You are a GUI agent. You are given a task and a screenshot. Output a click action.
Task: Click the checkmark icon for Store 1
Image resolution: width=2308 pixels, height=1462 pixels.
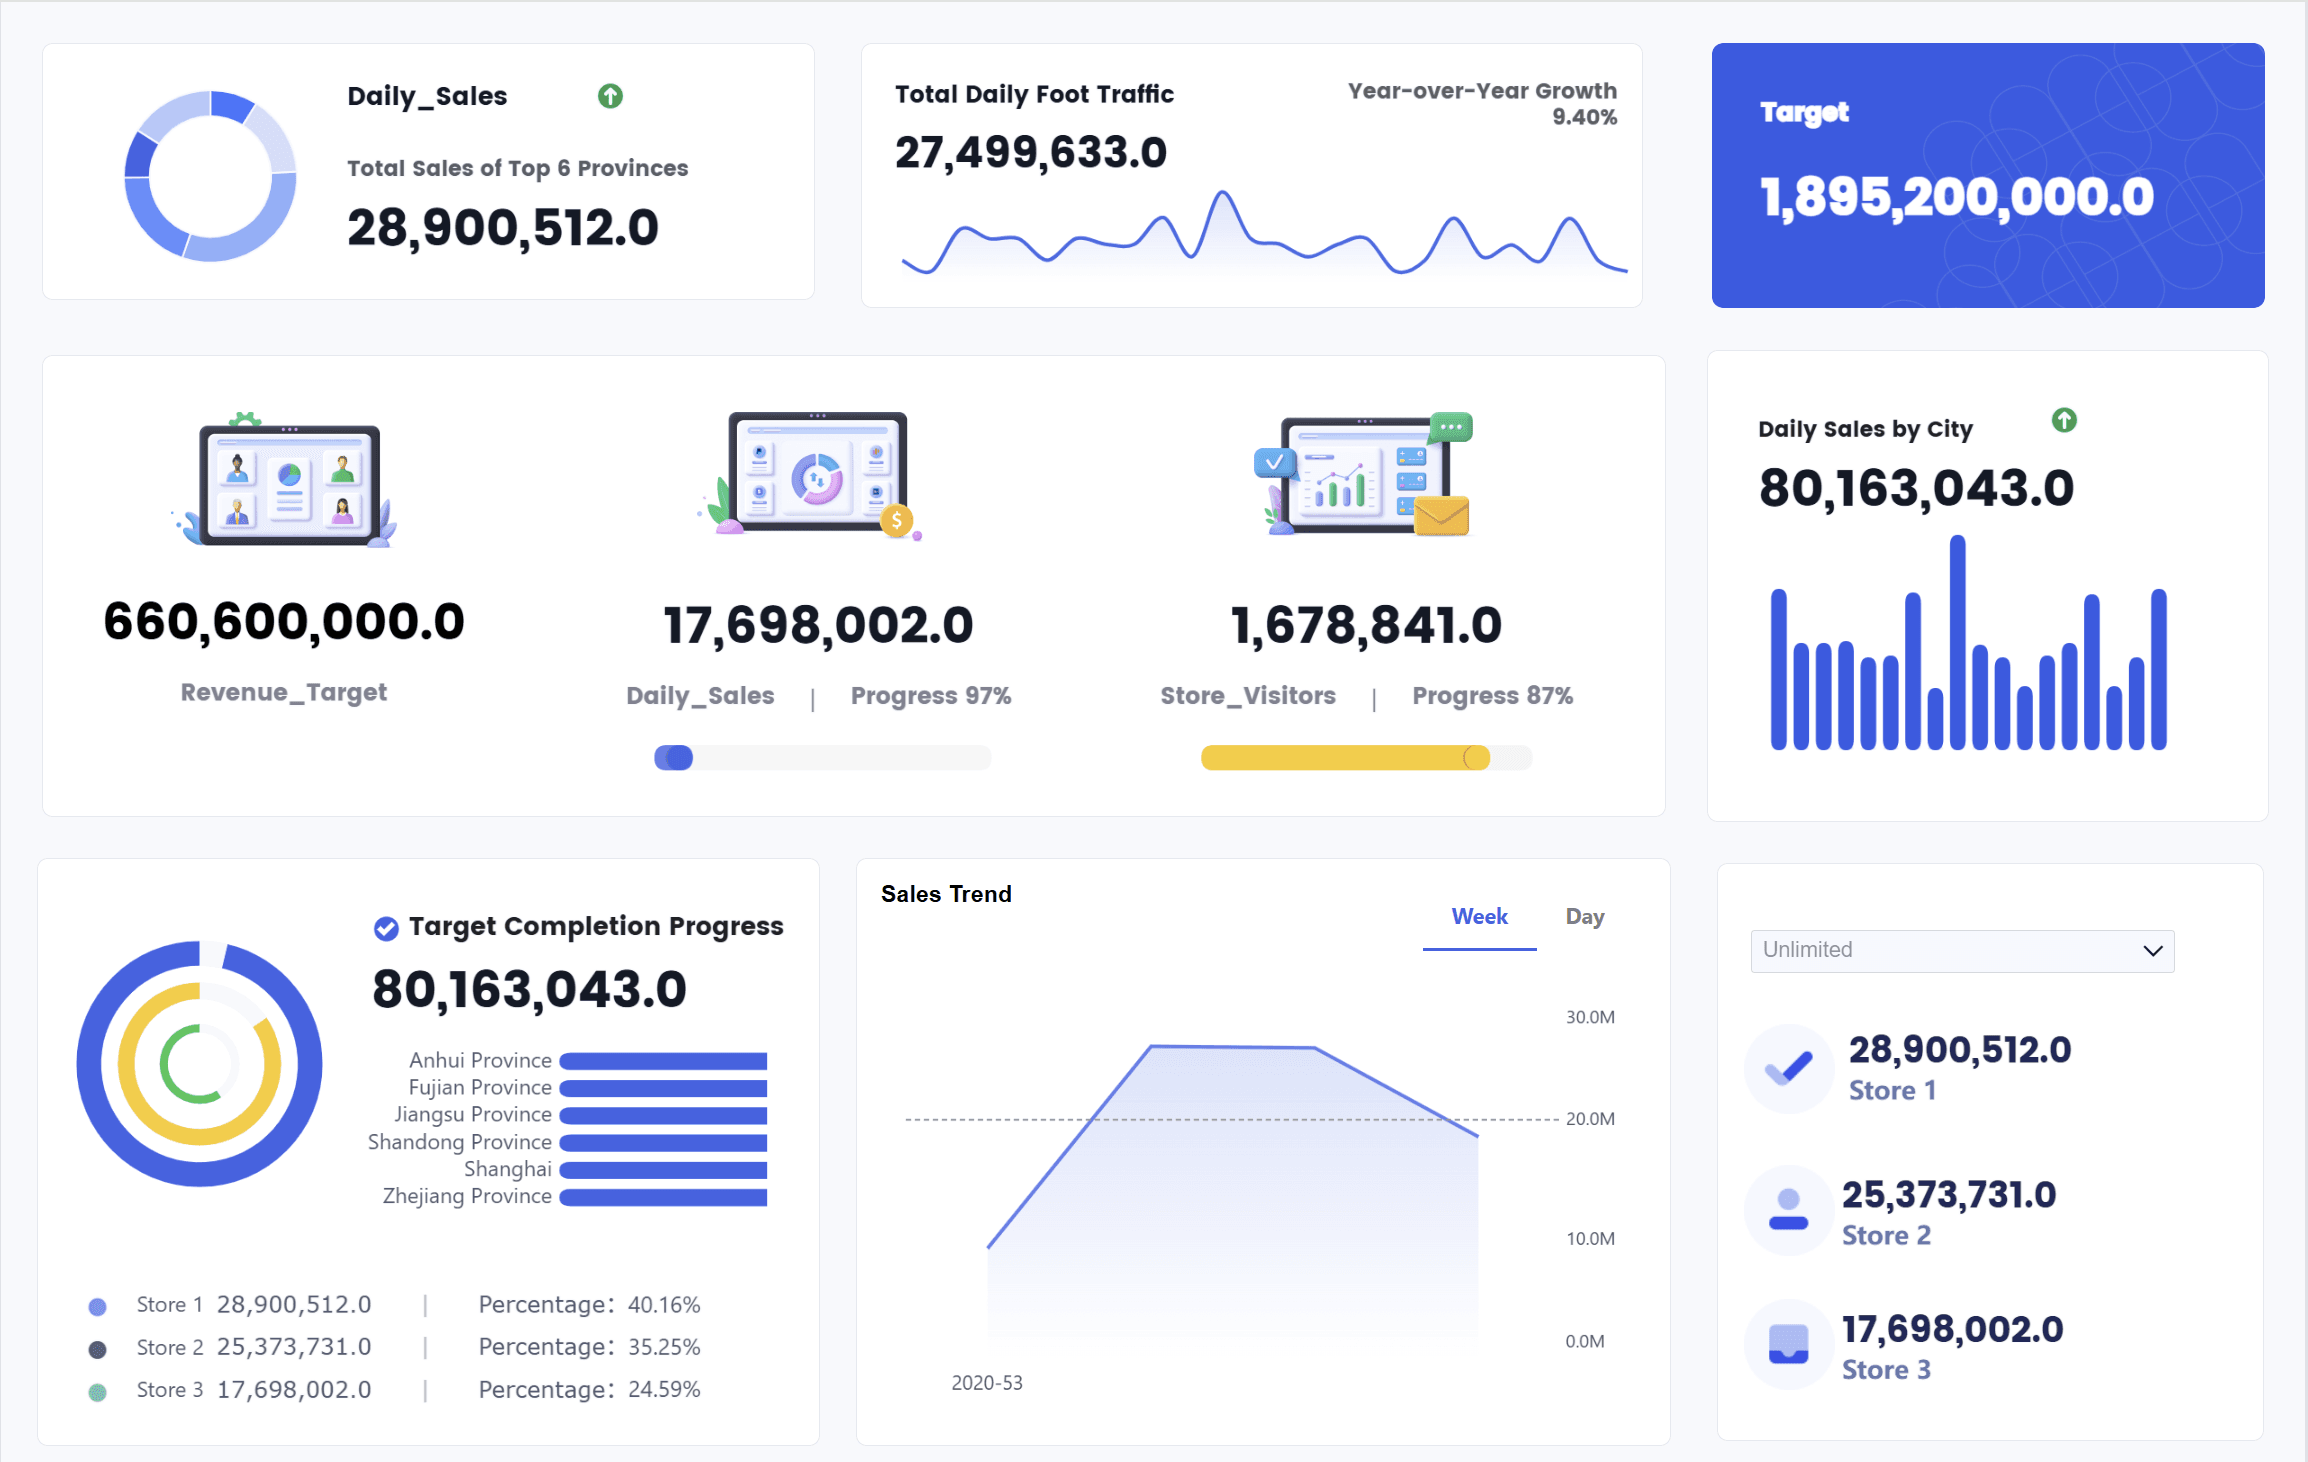coord(1789,1068)
